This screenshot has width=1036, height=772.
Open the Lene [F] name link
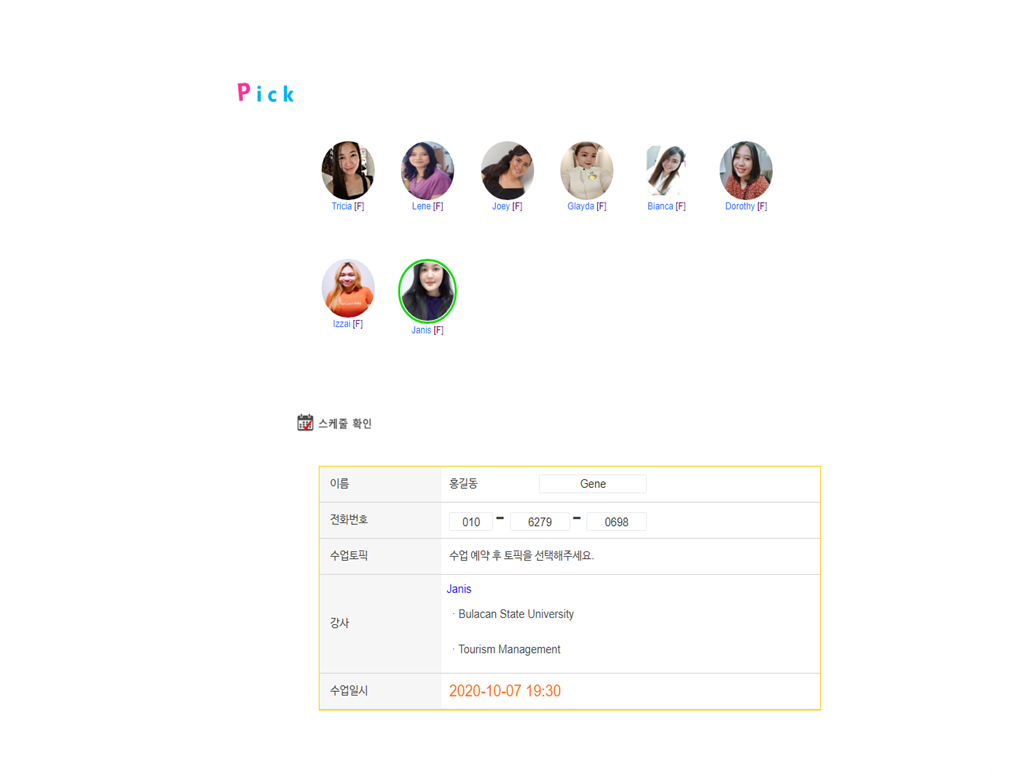point(427,206)
